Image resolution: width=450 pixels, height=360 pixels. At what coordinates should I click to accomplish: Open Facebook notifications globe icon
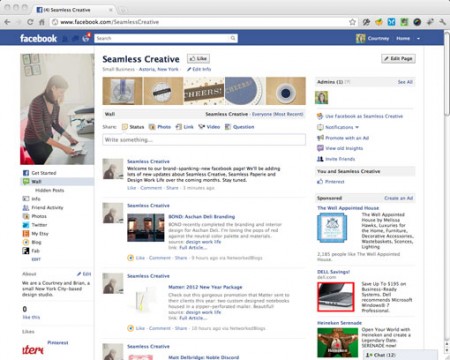pyautogui.click(x=86, y=38)
